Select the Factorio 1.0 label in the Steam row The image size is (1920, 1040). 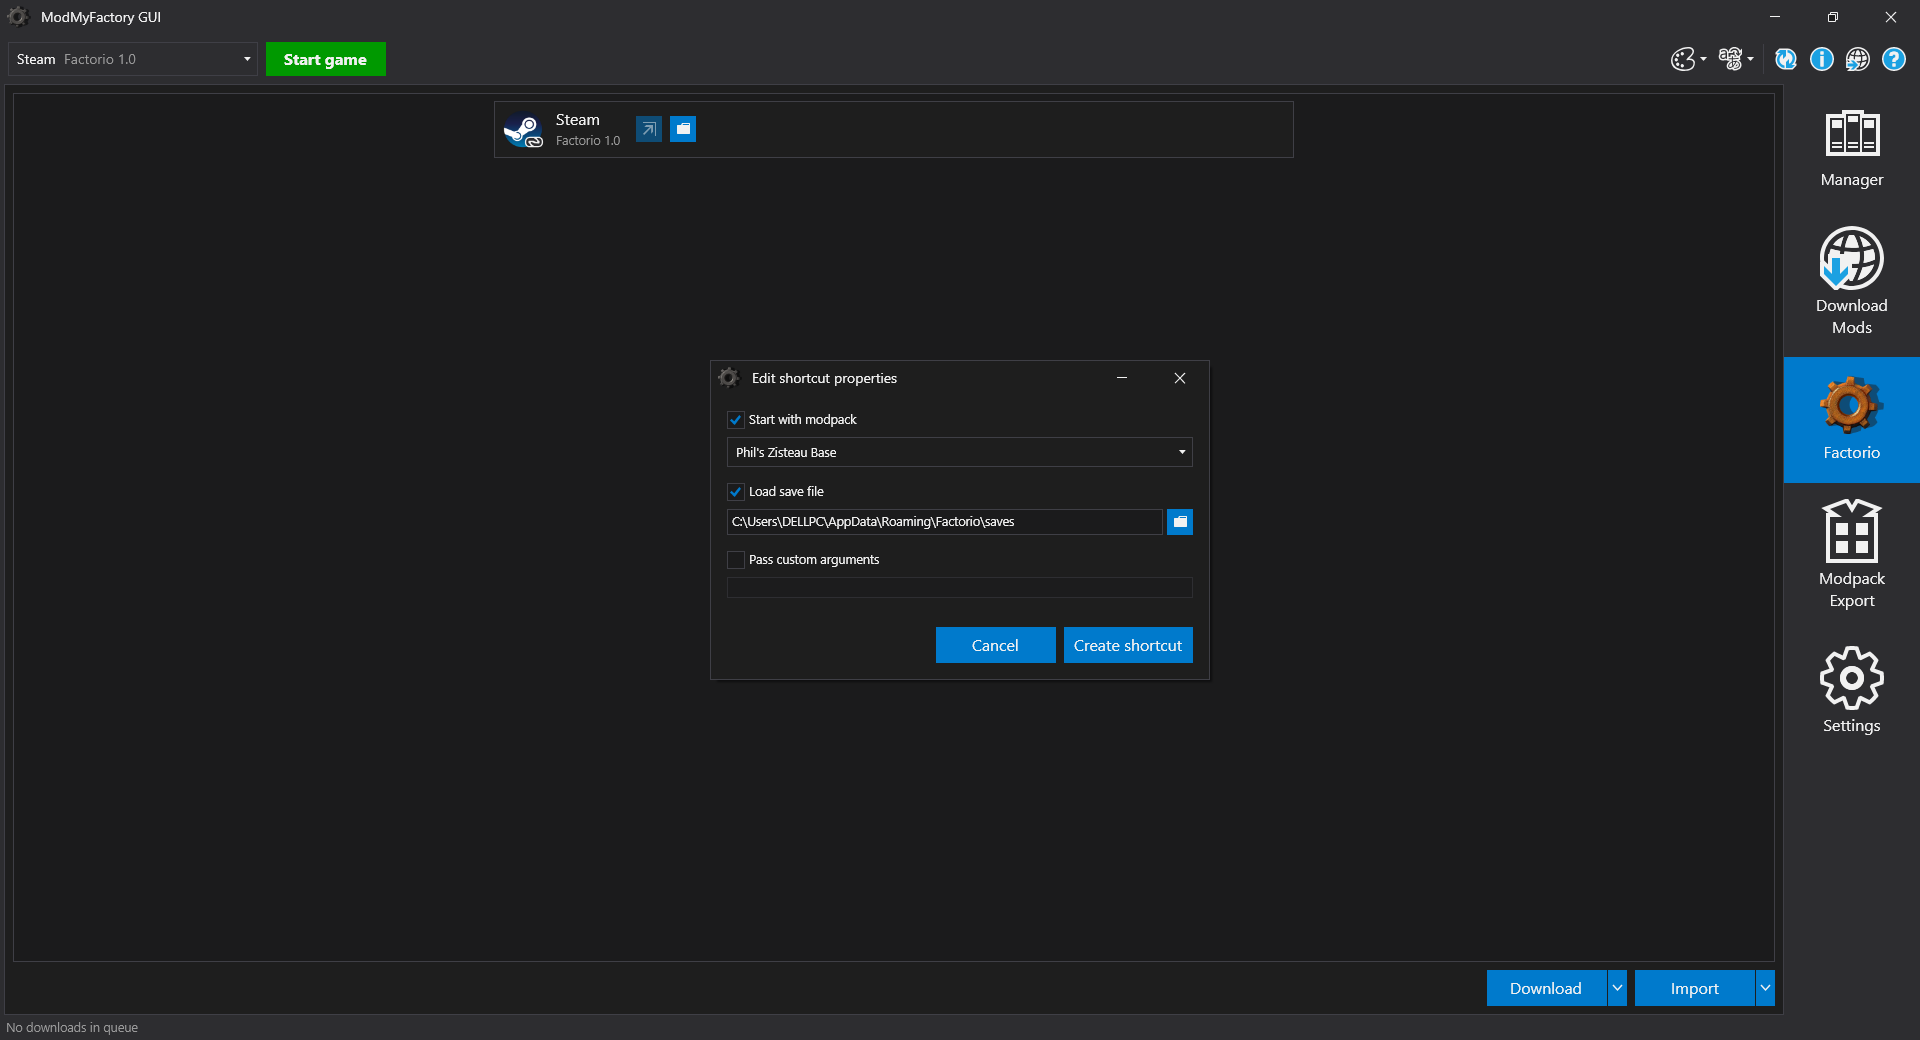point(588,141)
